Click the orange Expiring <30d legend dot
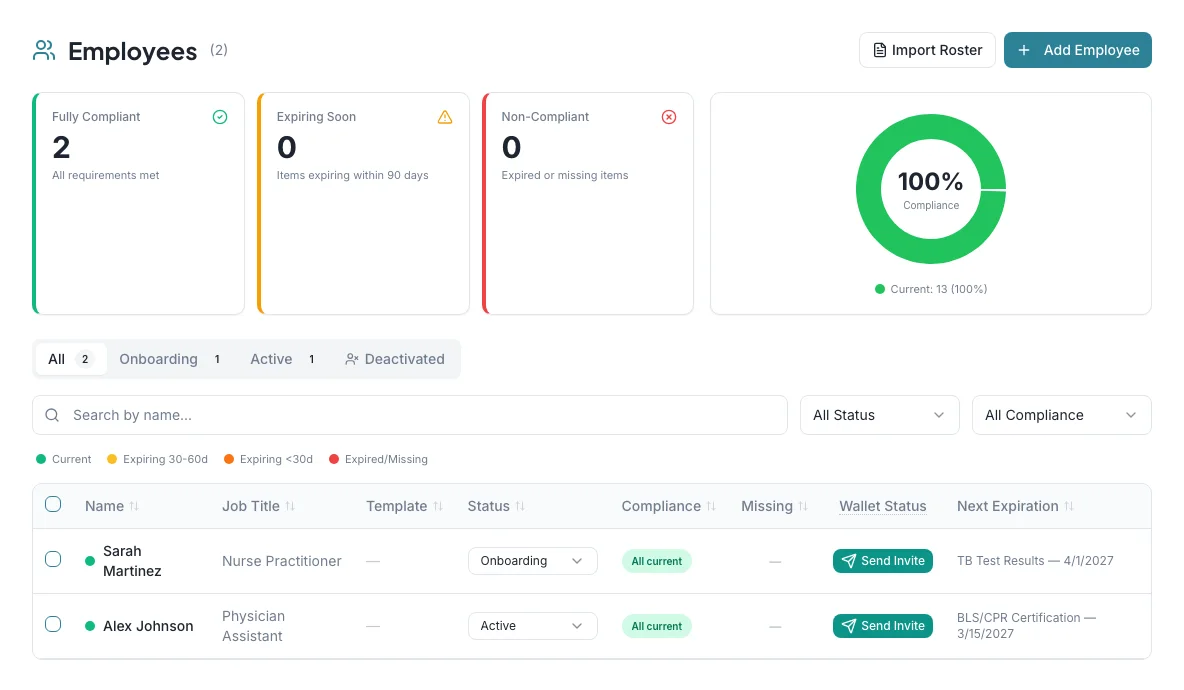Viewport: 1184px width, 690px height. click(x=229, y=459)
